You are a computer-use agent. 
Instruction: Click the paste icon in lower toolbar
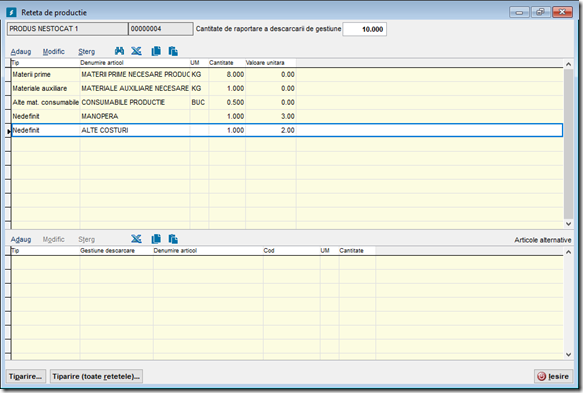pos(173,239)
